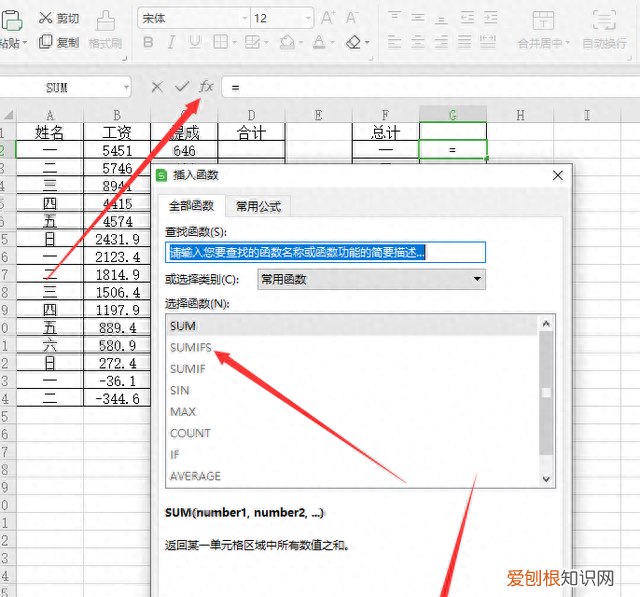
Task: Expand the fill color dropdown arrow
Action: tap(301, 42)
